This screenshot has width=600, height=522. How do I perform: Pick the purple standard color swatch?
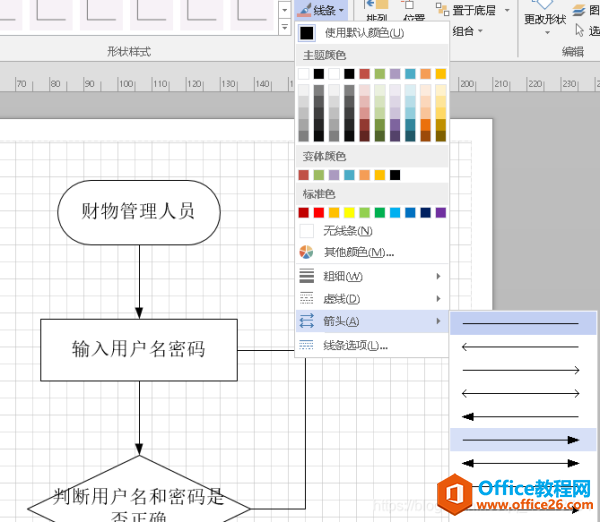tap(440, 212)
